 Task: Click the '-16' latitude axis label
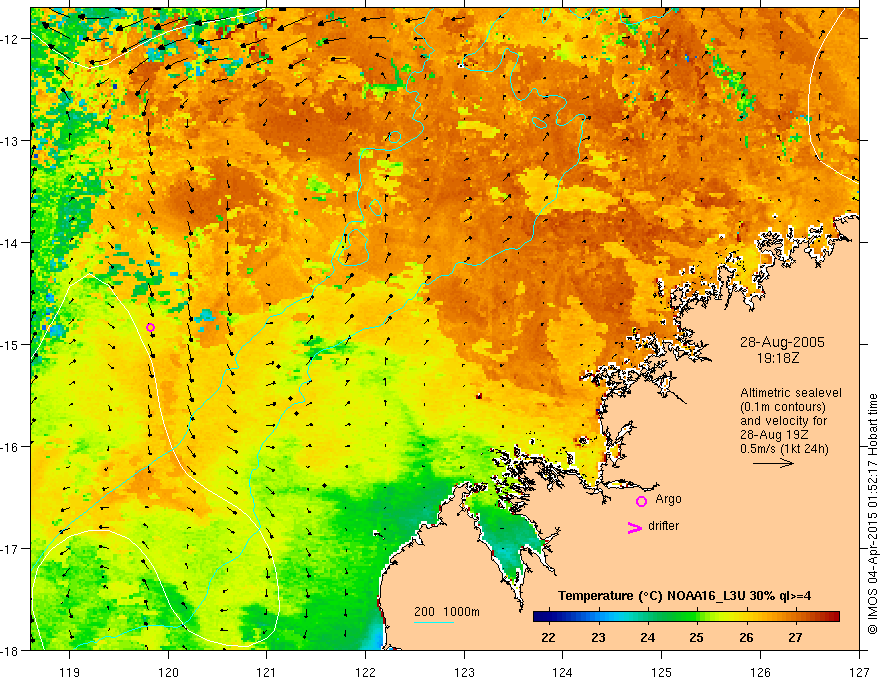click(x=11, y=447)
